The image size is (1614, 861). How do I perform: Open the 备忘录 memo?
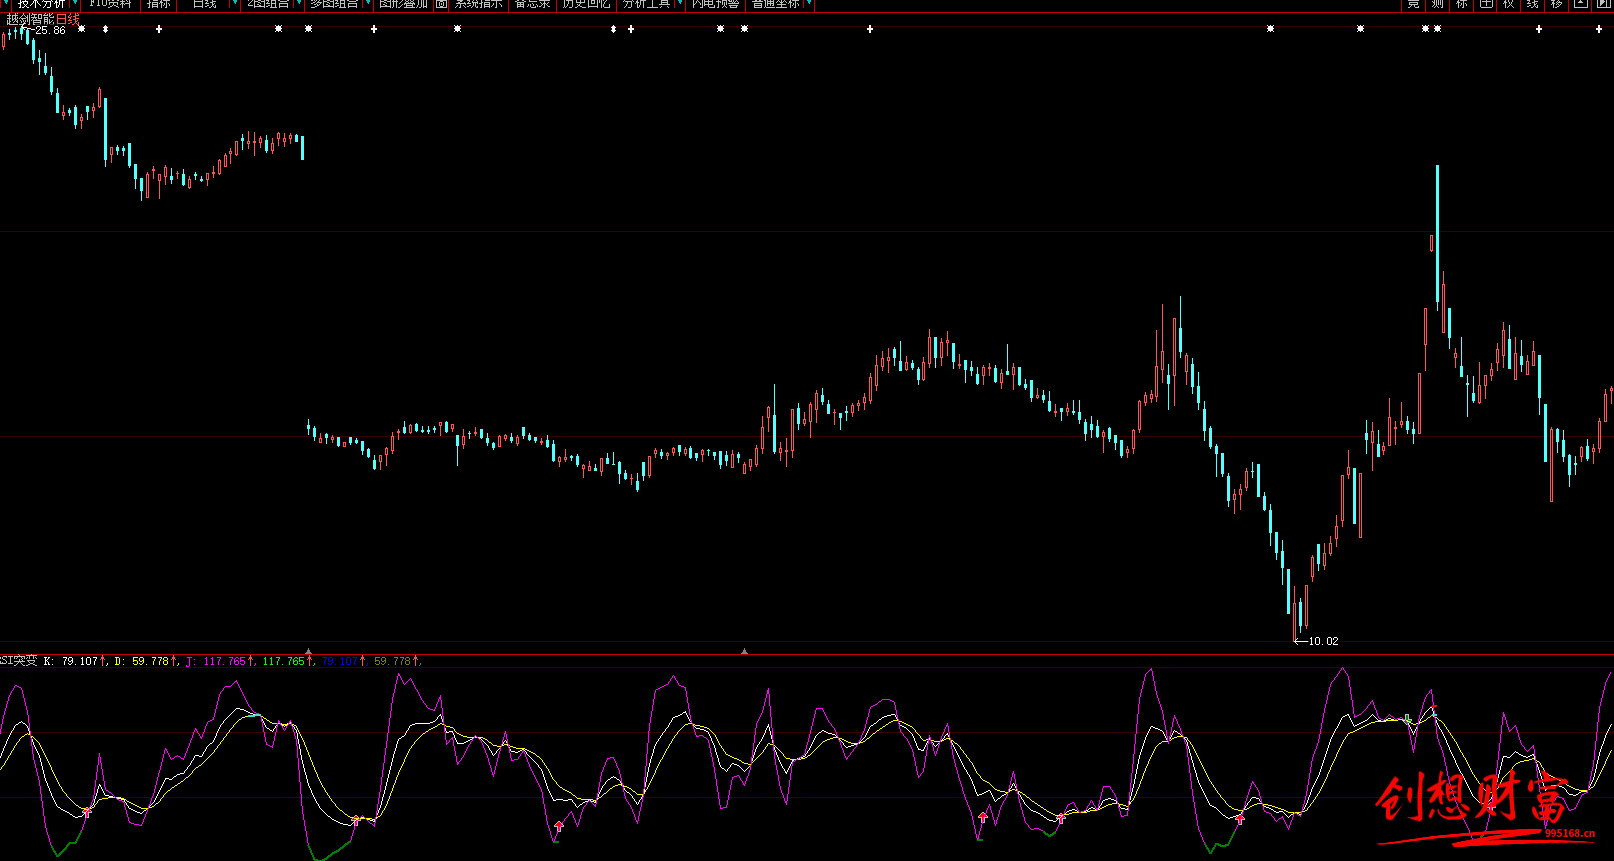532,4
